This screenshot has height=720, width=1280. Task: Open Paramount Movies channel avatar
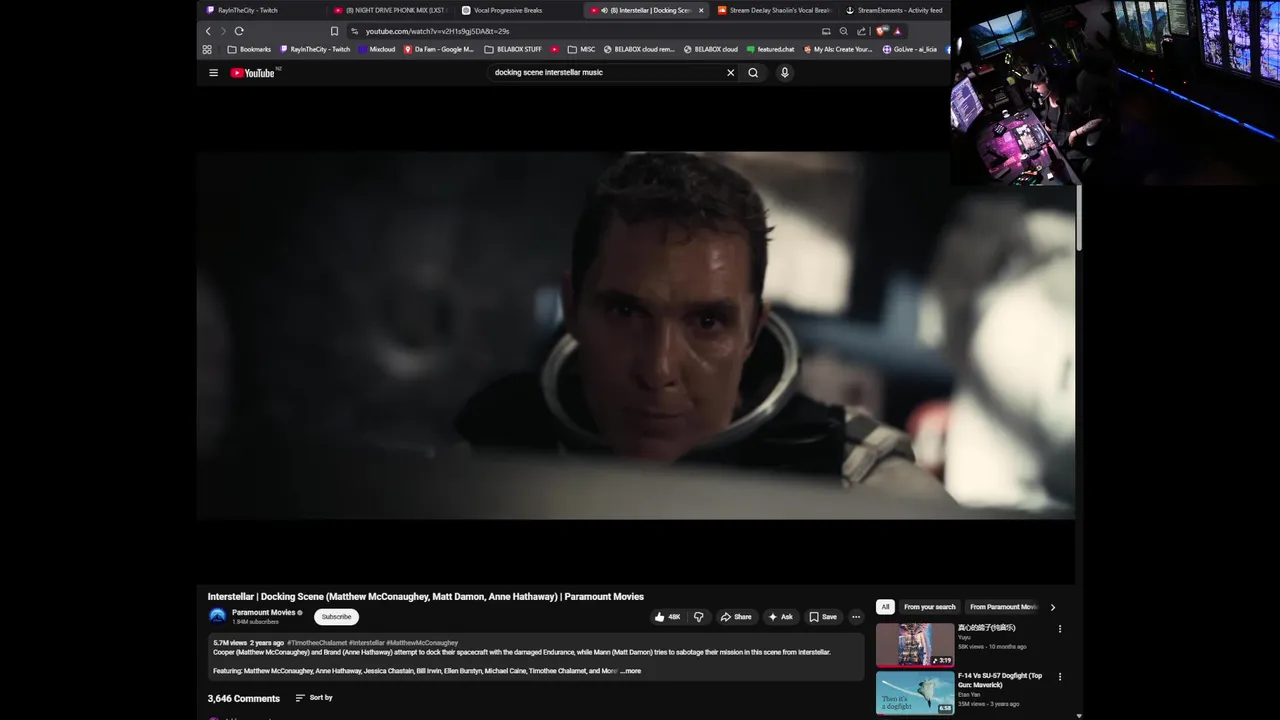[217, 616]
